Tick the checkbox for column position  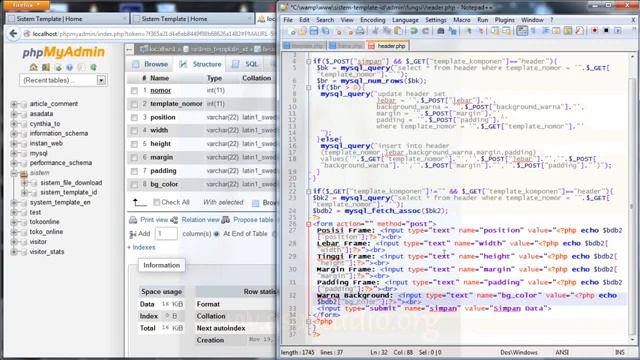pos(134,118)
